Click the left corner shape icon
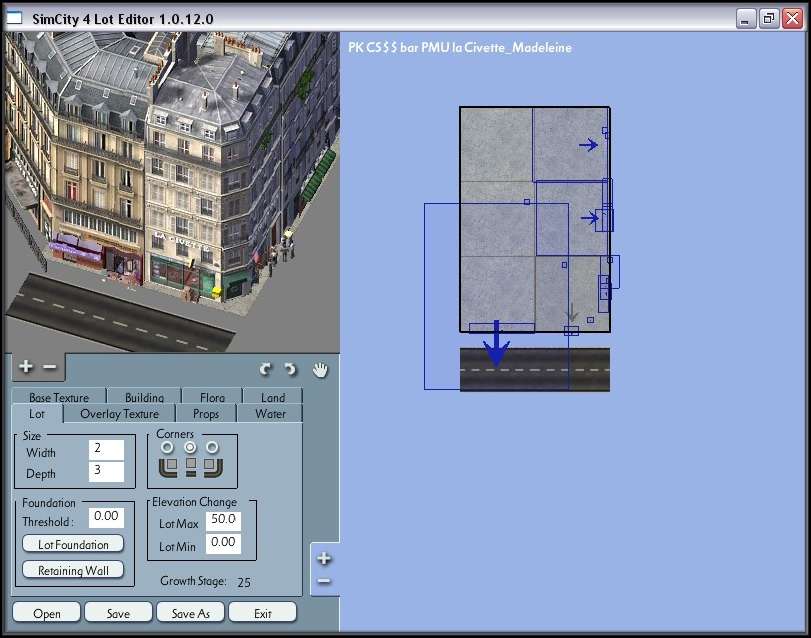The height and width of the screenshot is (638, 811). 168,466
